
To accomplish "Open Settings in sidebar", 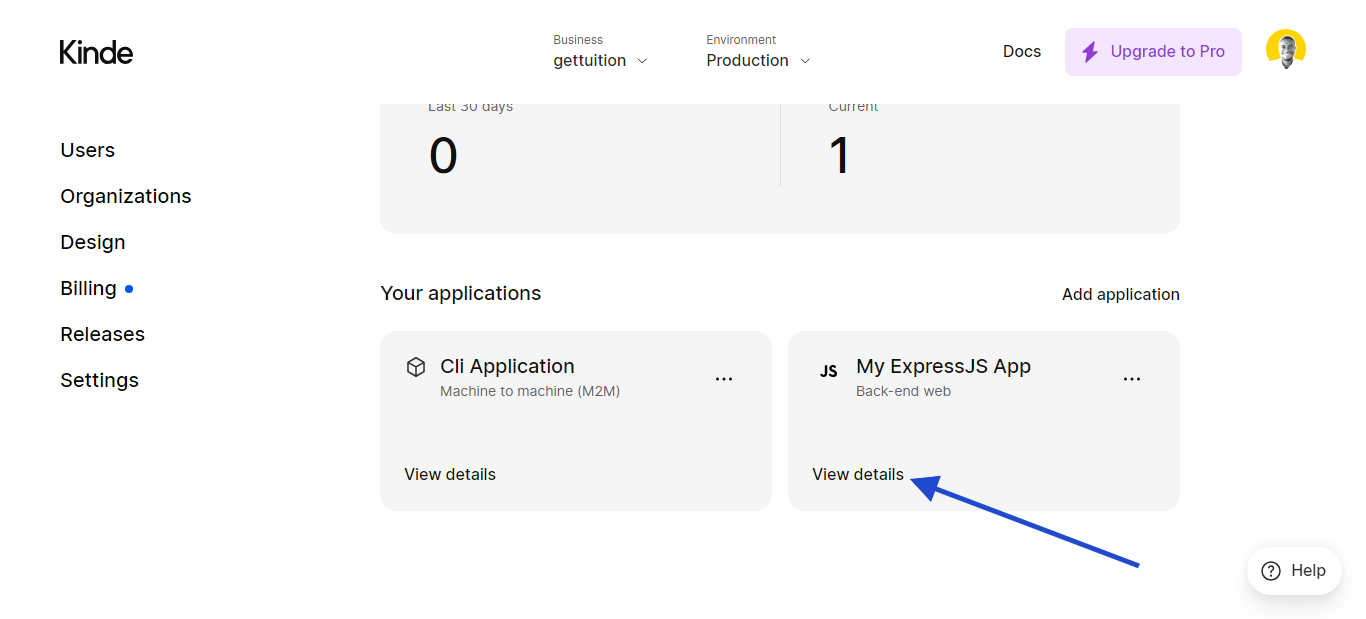I will tap(100, 380).
